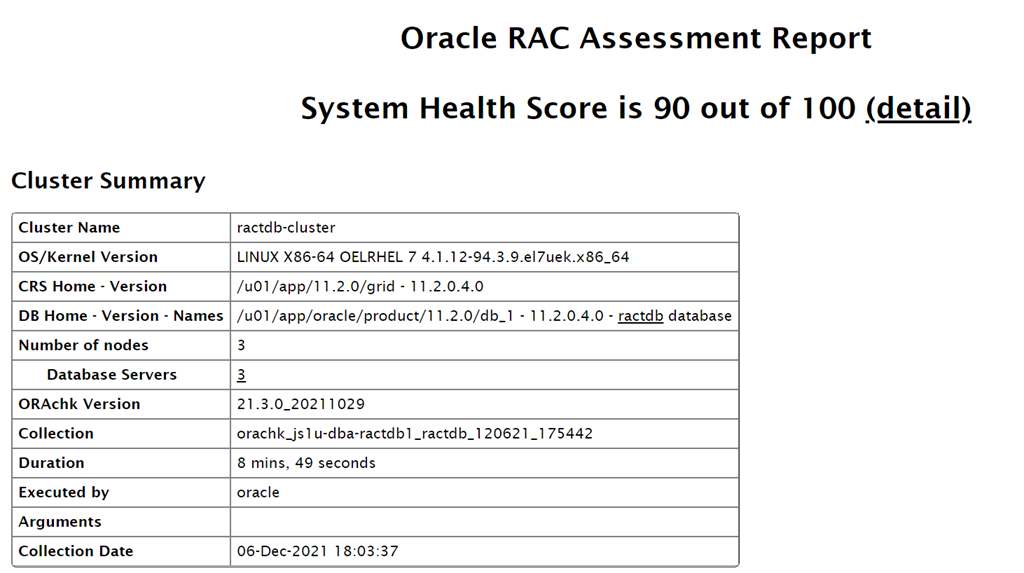Click the Cluster Name label cell
Screen dimensions: 1024x573
tap(121, 228)
